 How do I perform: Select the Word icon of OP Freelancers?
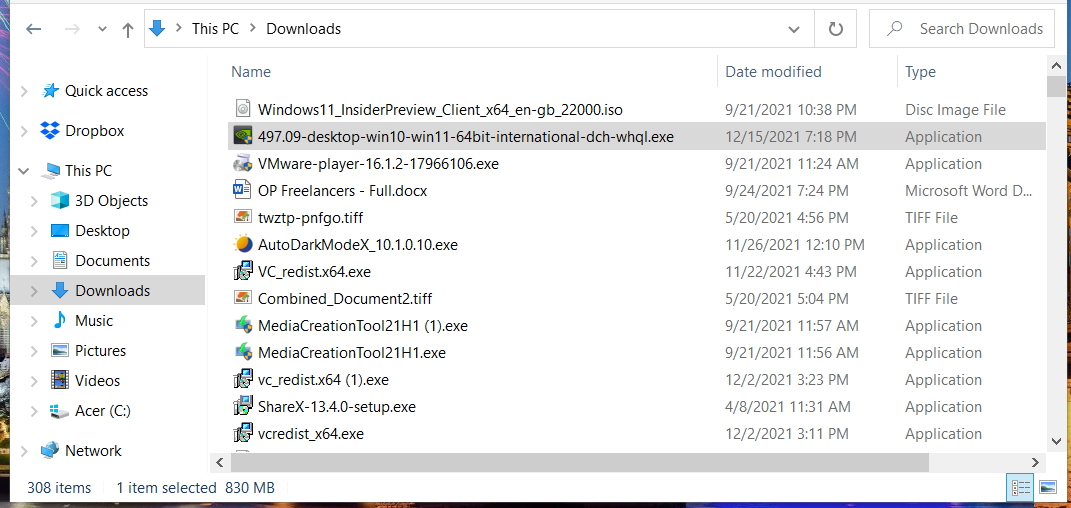(242, 190)
